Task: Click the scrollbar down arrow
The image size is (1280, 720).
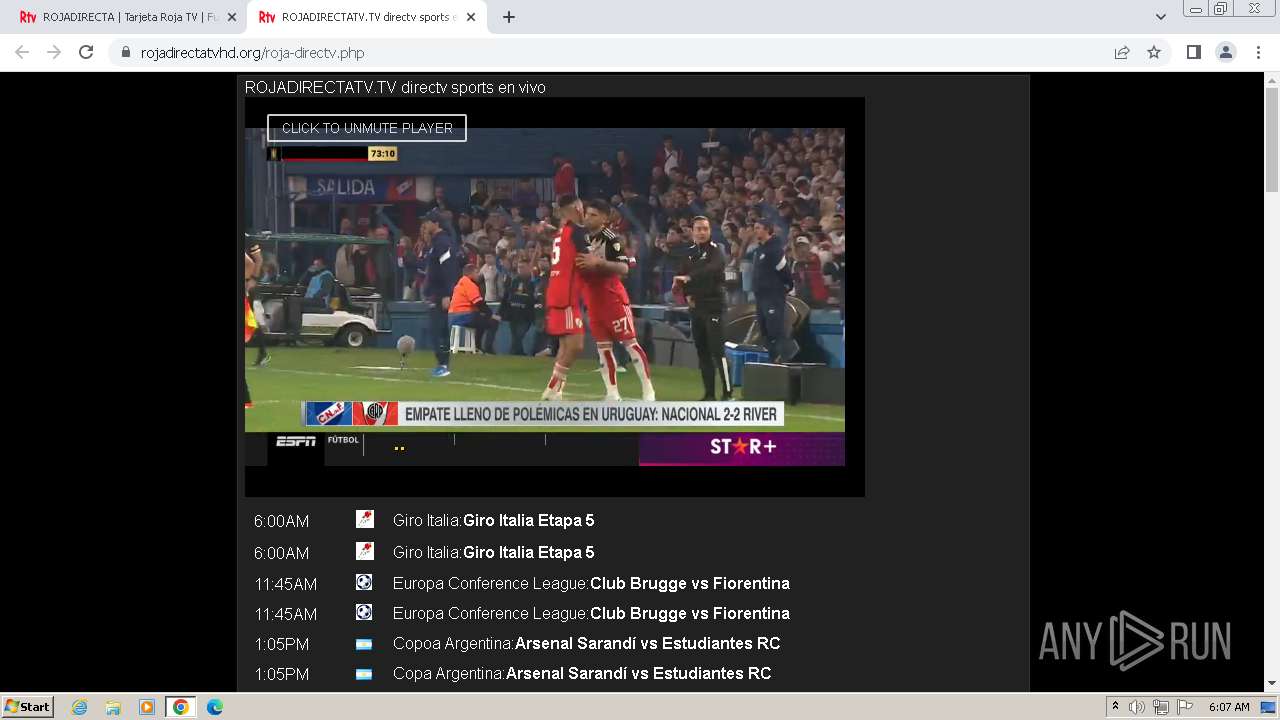Action: tap(1272, 684)
